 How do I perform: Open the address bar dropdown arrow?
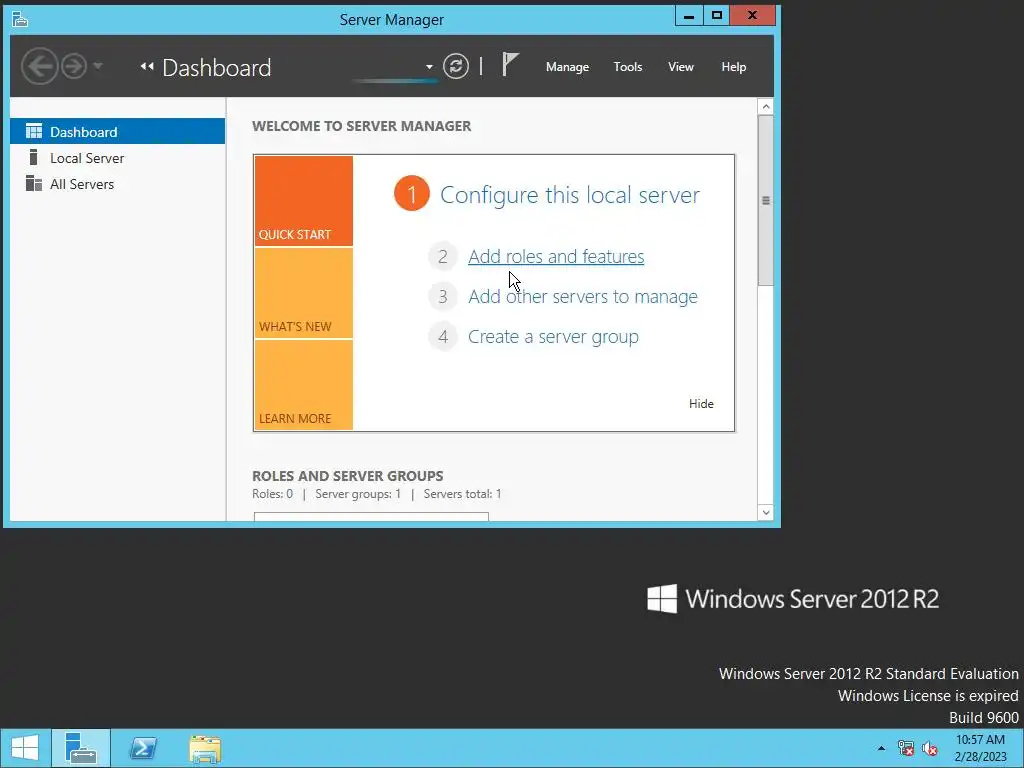coord(429,67)
